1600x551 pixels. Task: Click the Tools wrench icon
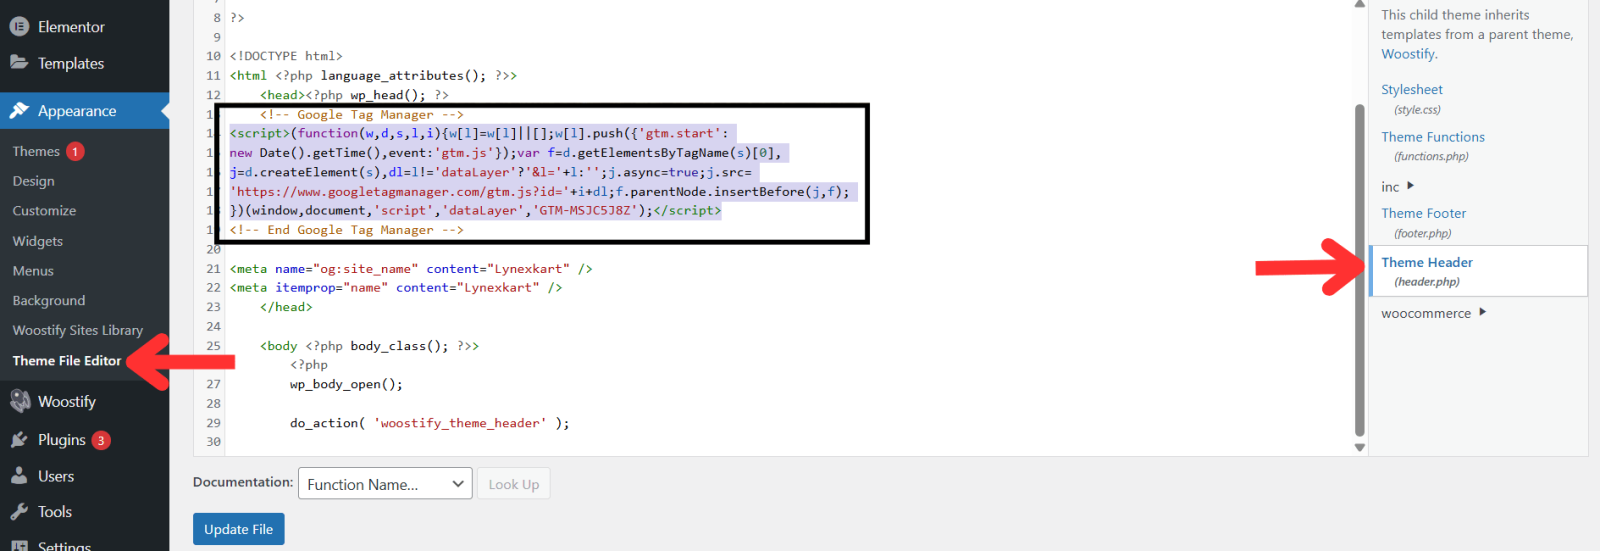[x=19, y=512]
